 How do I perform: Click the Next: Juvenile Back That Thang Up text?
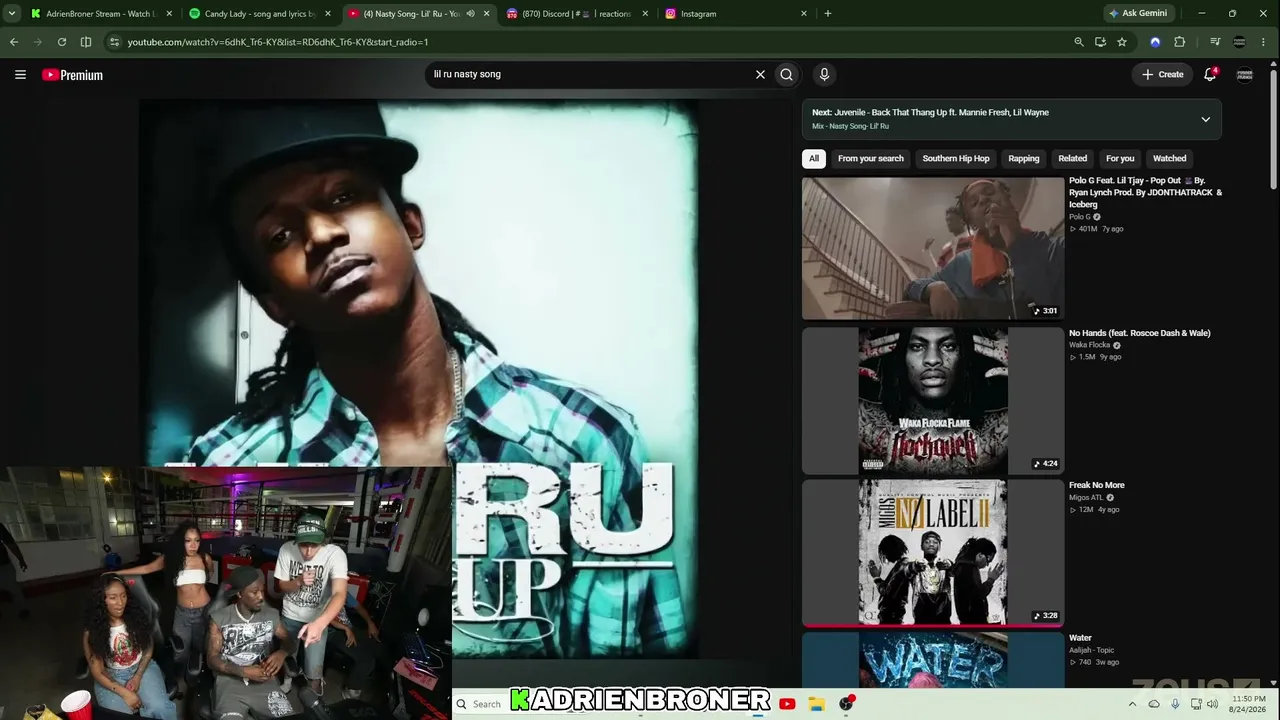tap(930, 113)
